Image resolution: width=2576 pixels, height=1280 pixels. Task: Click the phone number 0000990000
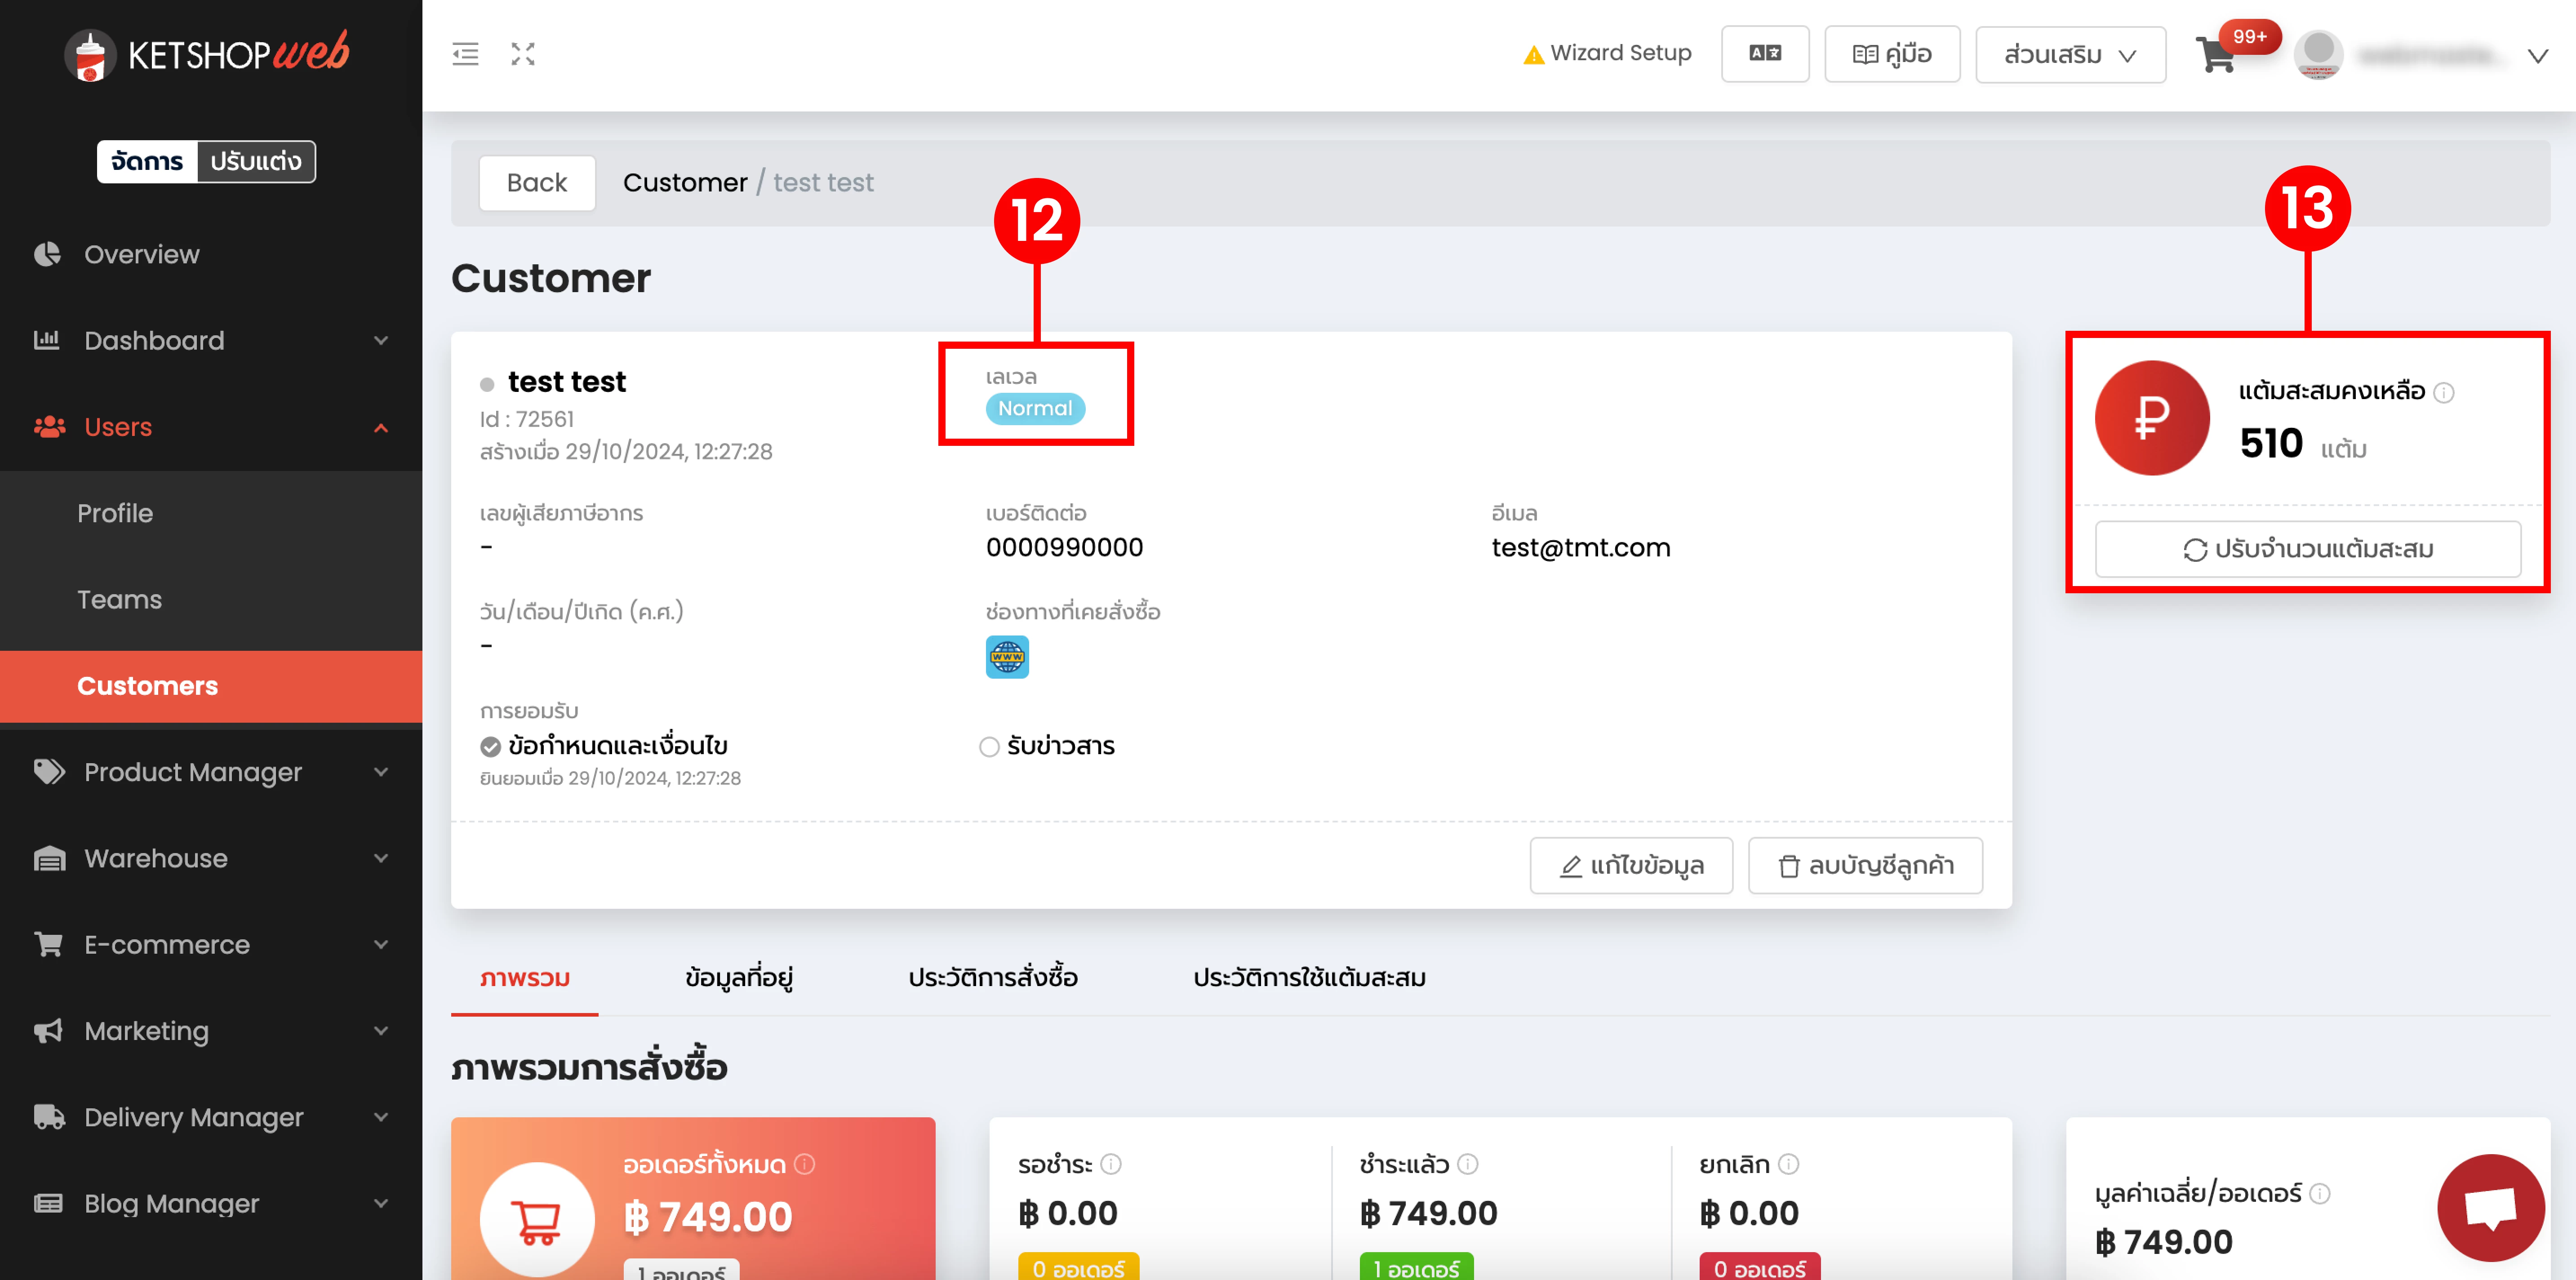point(1064,547)
